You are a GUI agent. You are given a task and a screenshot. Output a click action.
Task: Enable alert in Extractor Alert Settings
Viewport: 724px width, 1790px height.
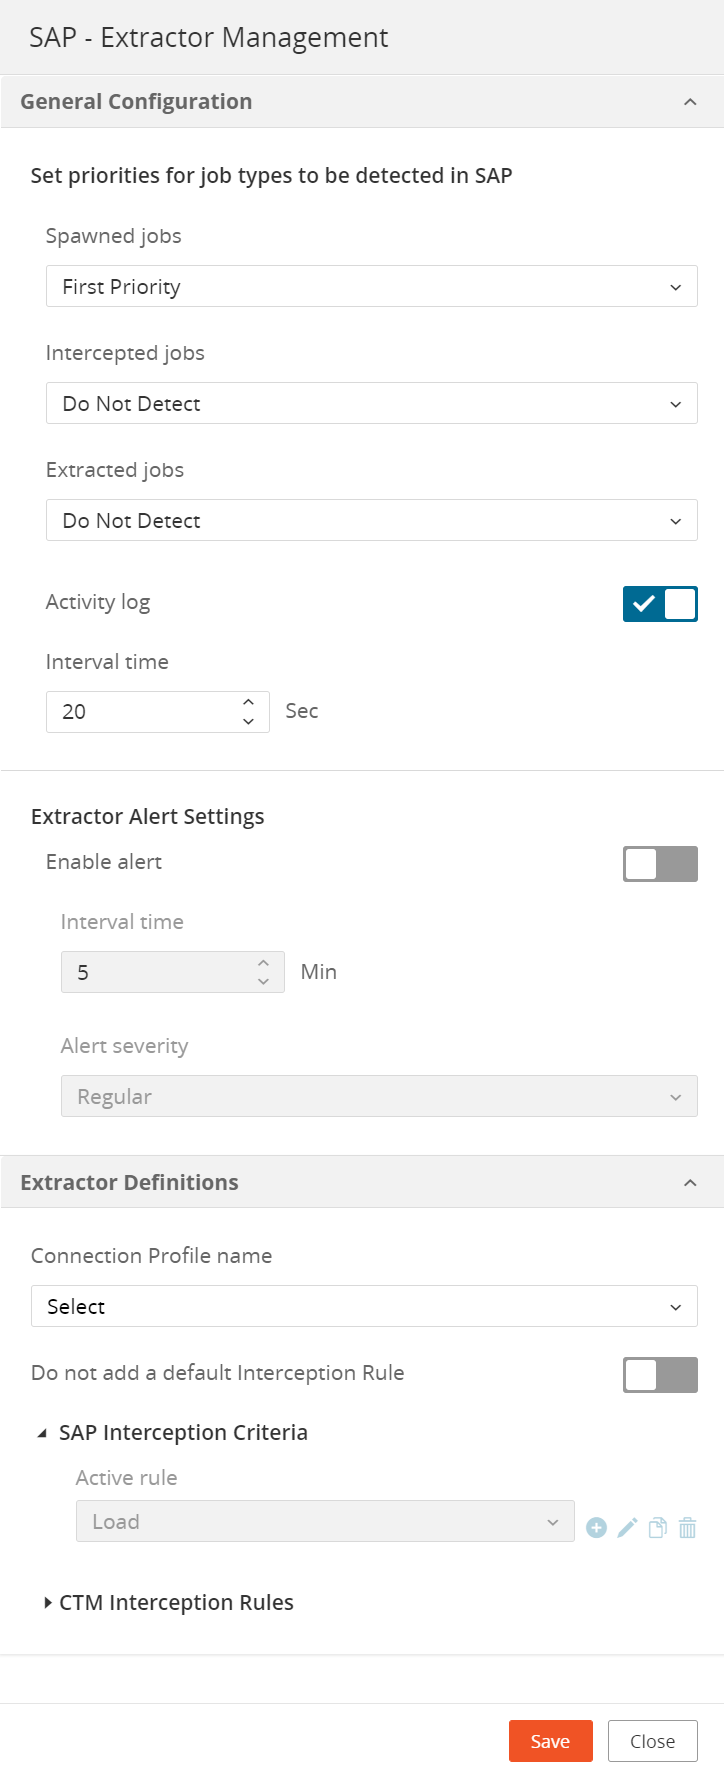660,864
